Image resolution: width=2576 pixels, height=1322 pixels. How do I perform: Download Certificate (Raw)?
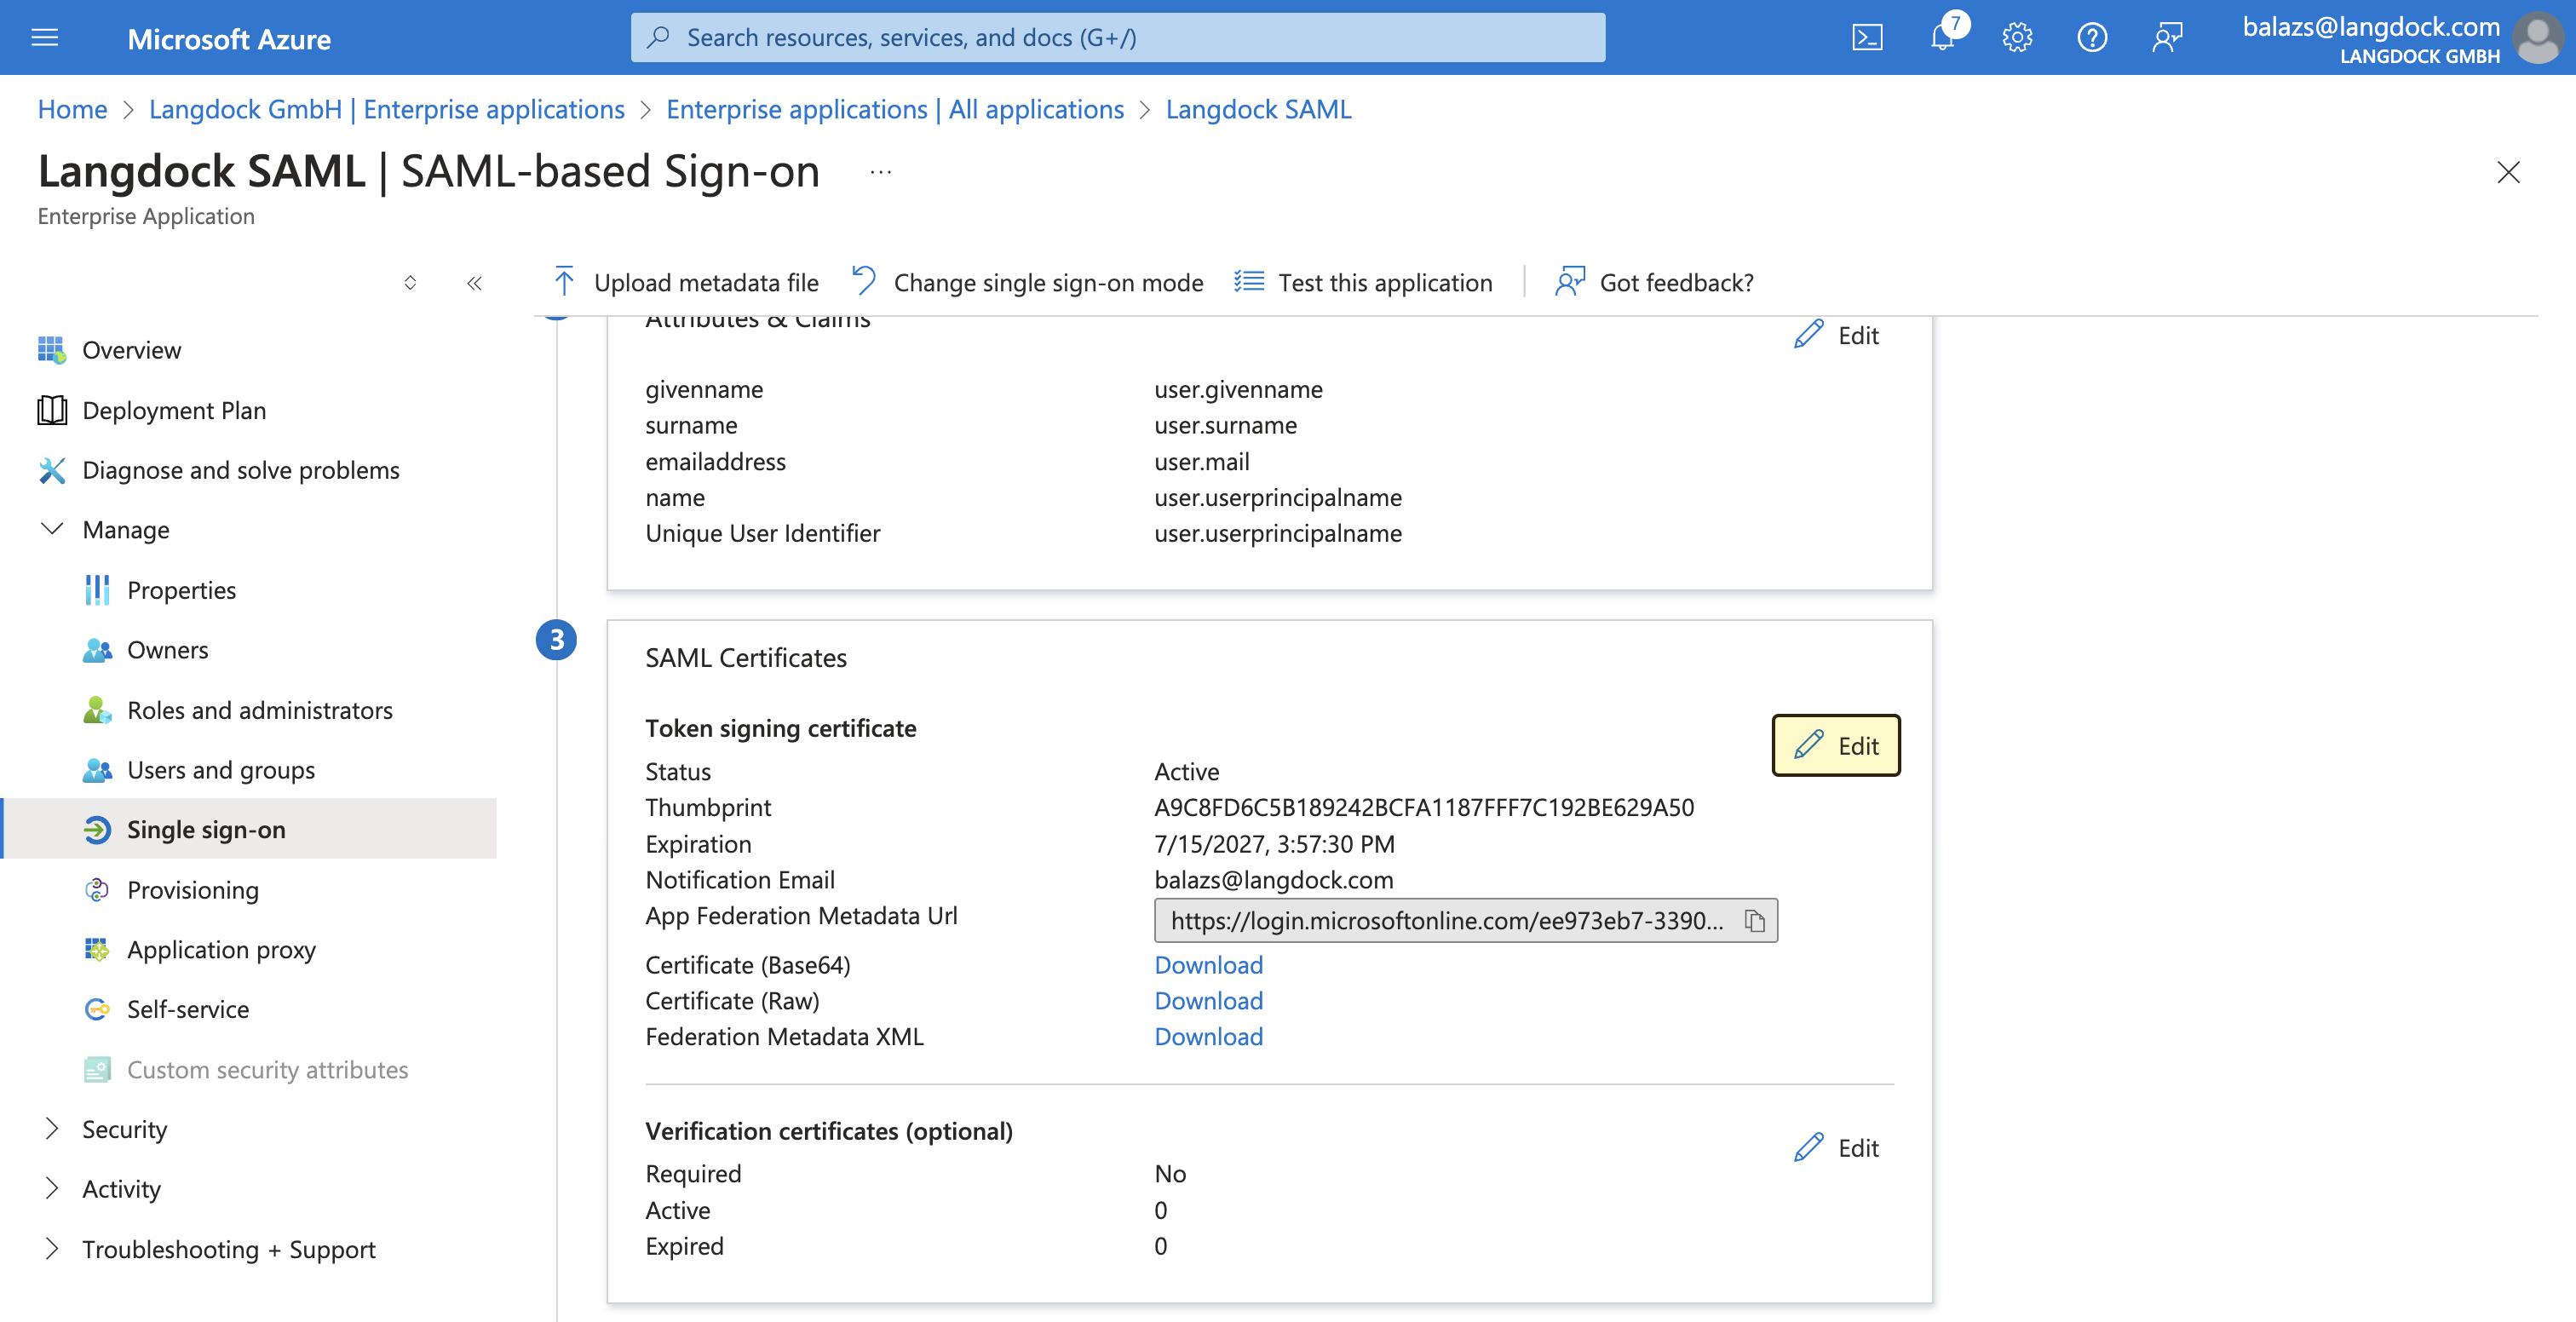(1208, 1000)
